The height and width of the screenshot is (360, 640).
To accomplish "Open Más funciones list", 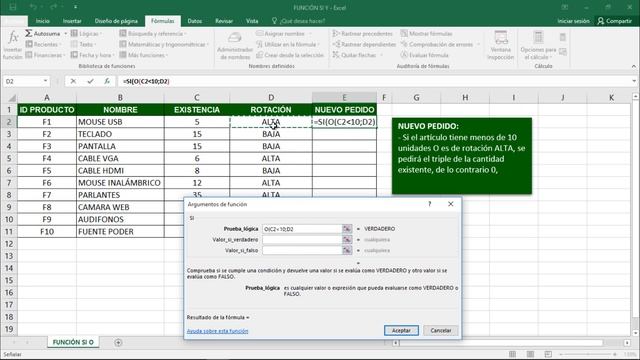I will tap(143, 55).
